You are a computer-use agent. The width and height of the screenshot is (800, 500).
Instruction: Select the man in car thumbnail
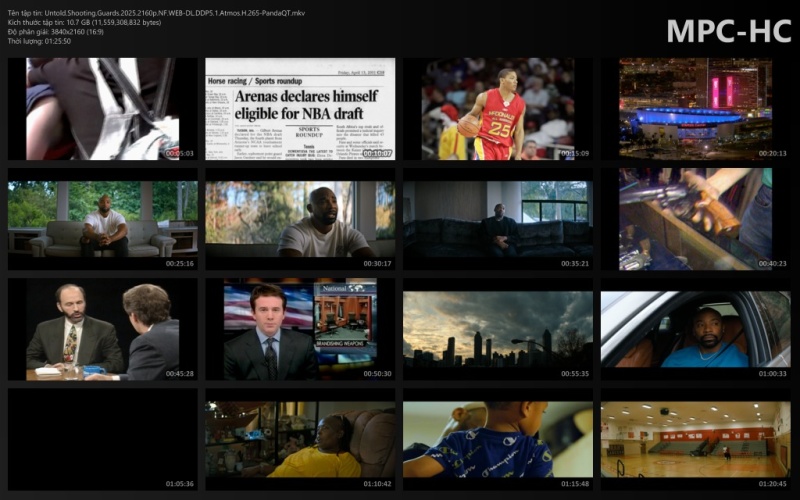695,329
